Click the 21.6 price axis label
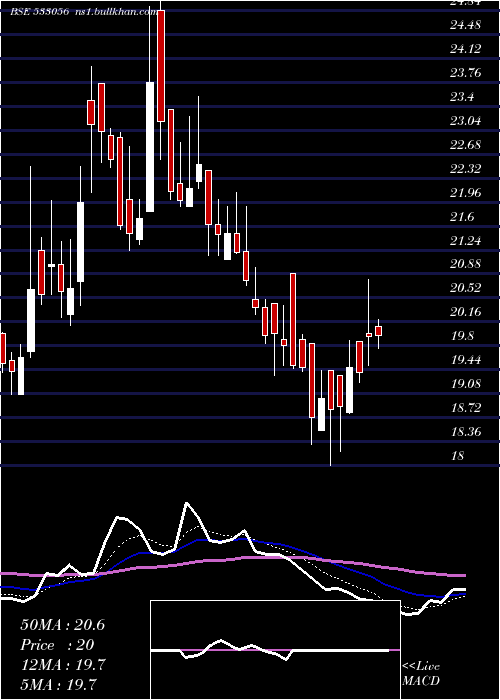500x700 pixels. pos(462,217)
